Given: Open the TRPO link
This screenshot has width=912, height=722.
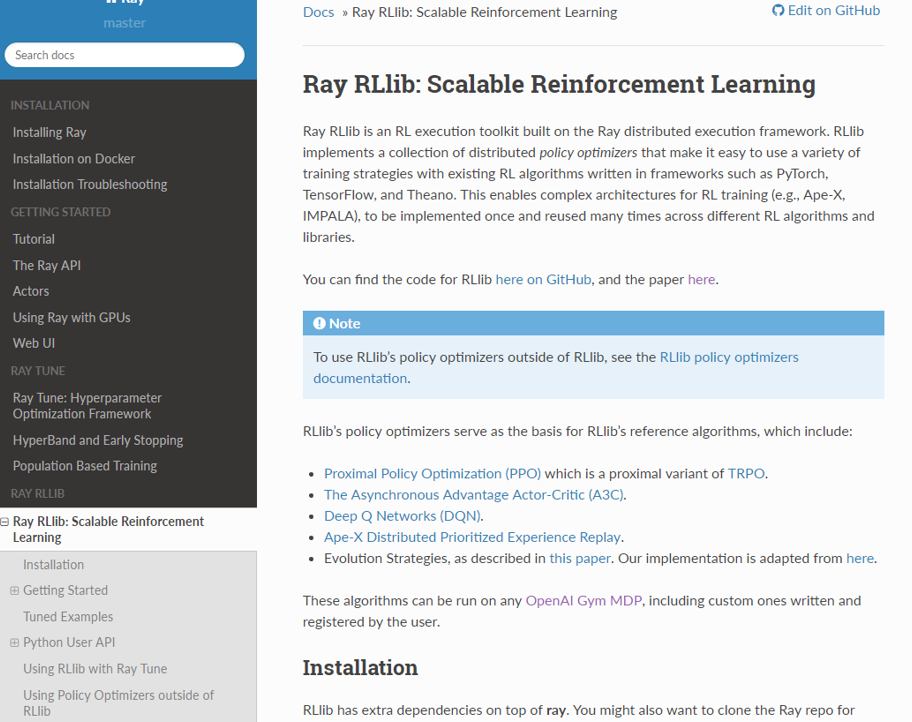Looking at the screenshot, I should pos(745,473).
